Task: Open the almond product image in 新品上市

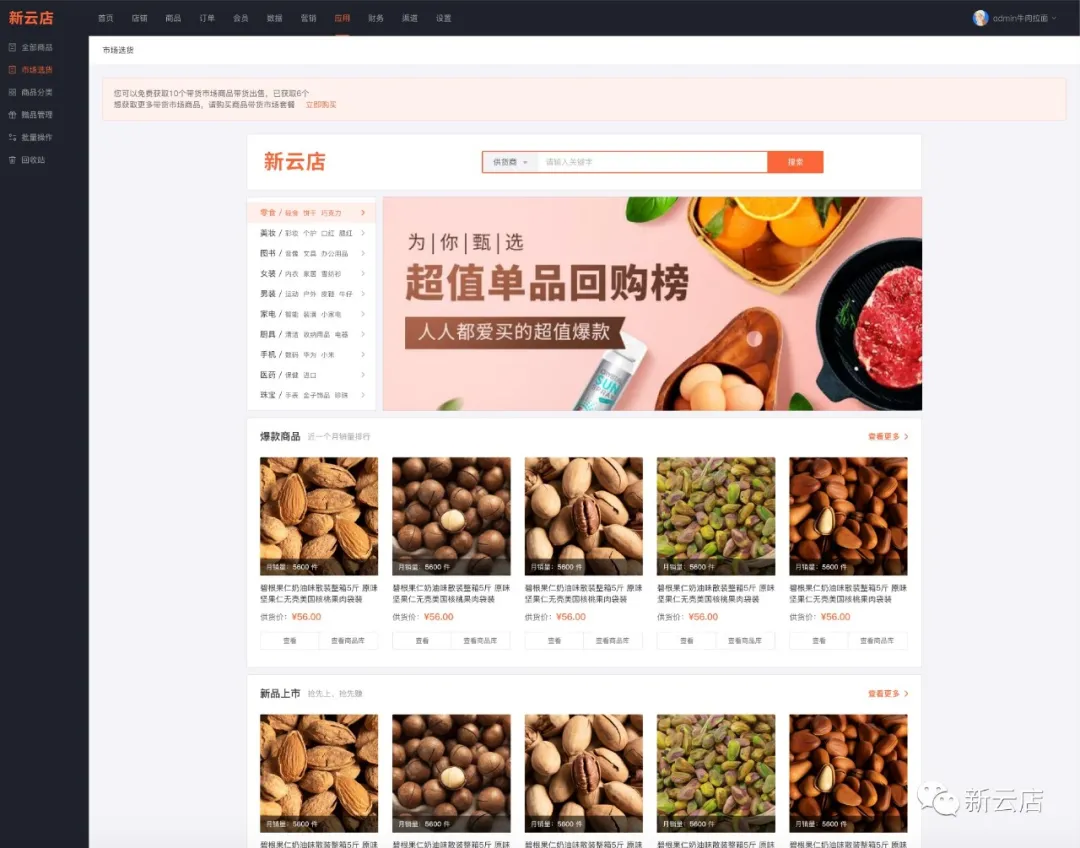Action: click(x=319, y=773)
